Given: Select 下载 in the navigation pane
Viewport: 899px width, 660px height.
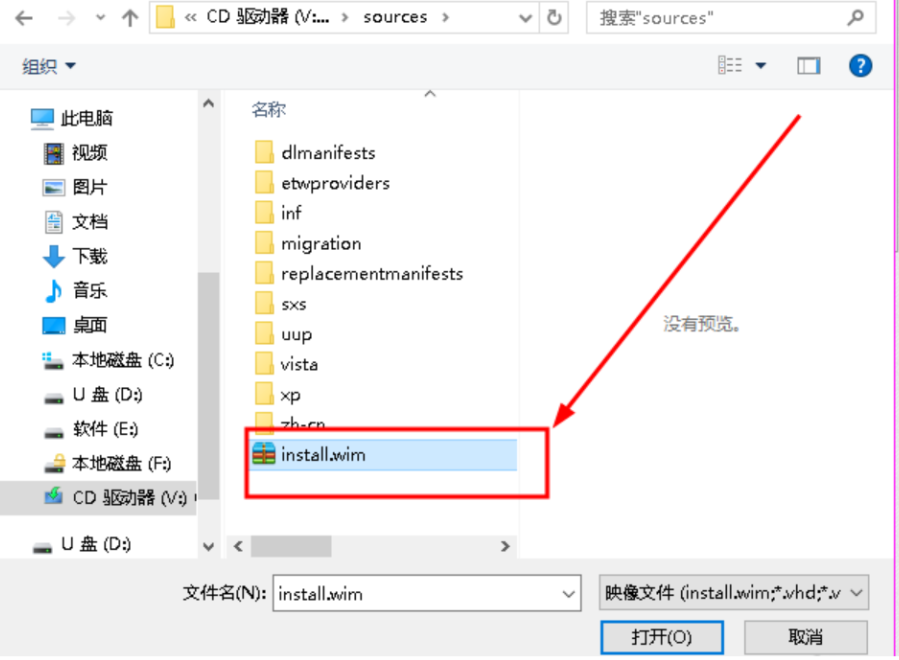Looking at the screenshot, I should click(x=75, y=256).
